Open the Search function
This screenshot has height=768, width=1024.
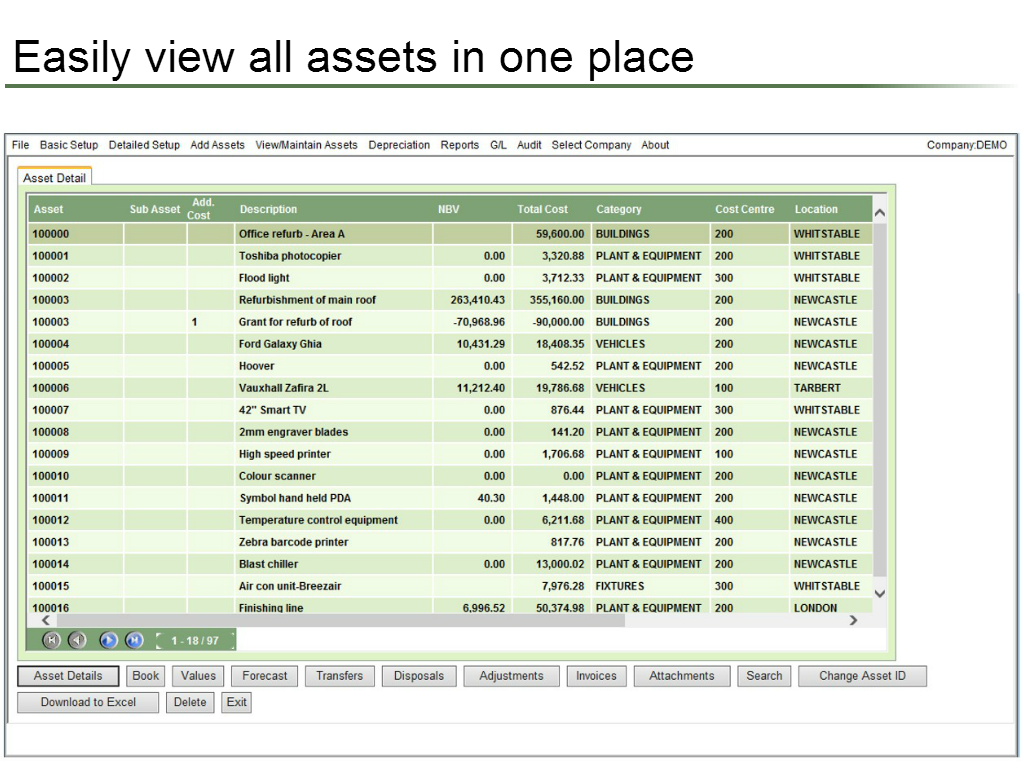click(764, 675)
